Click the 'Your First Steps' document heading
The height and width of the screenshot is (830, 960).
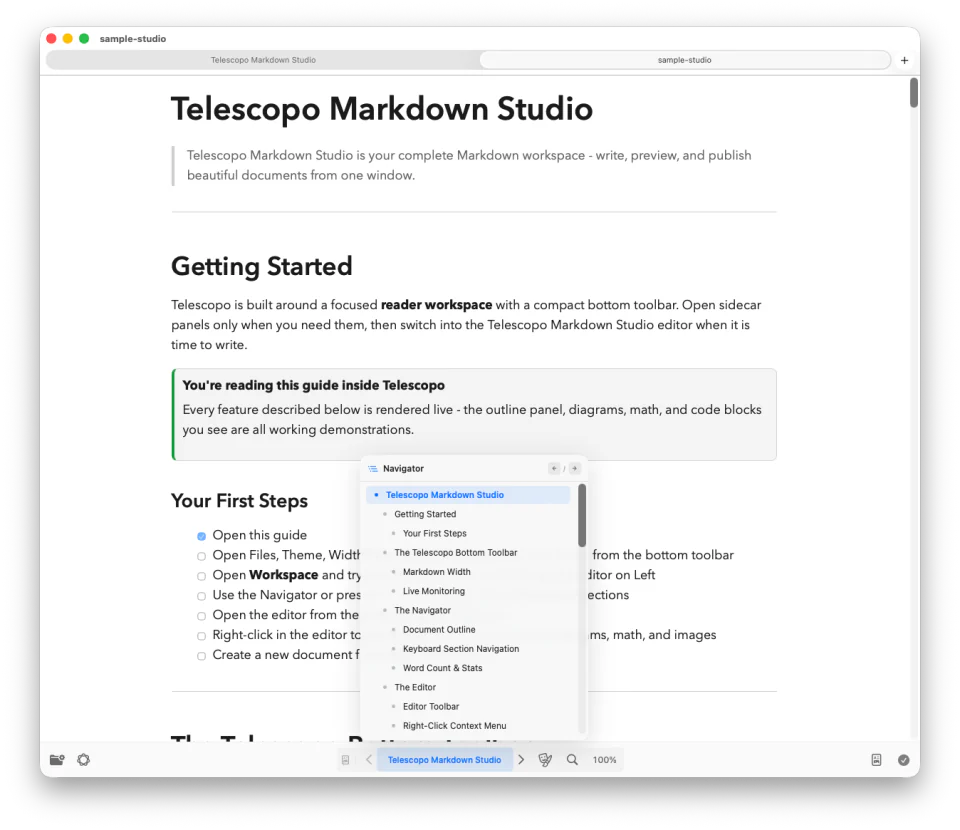click(239, 501)
